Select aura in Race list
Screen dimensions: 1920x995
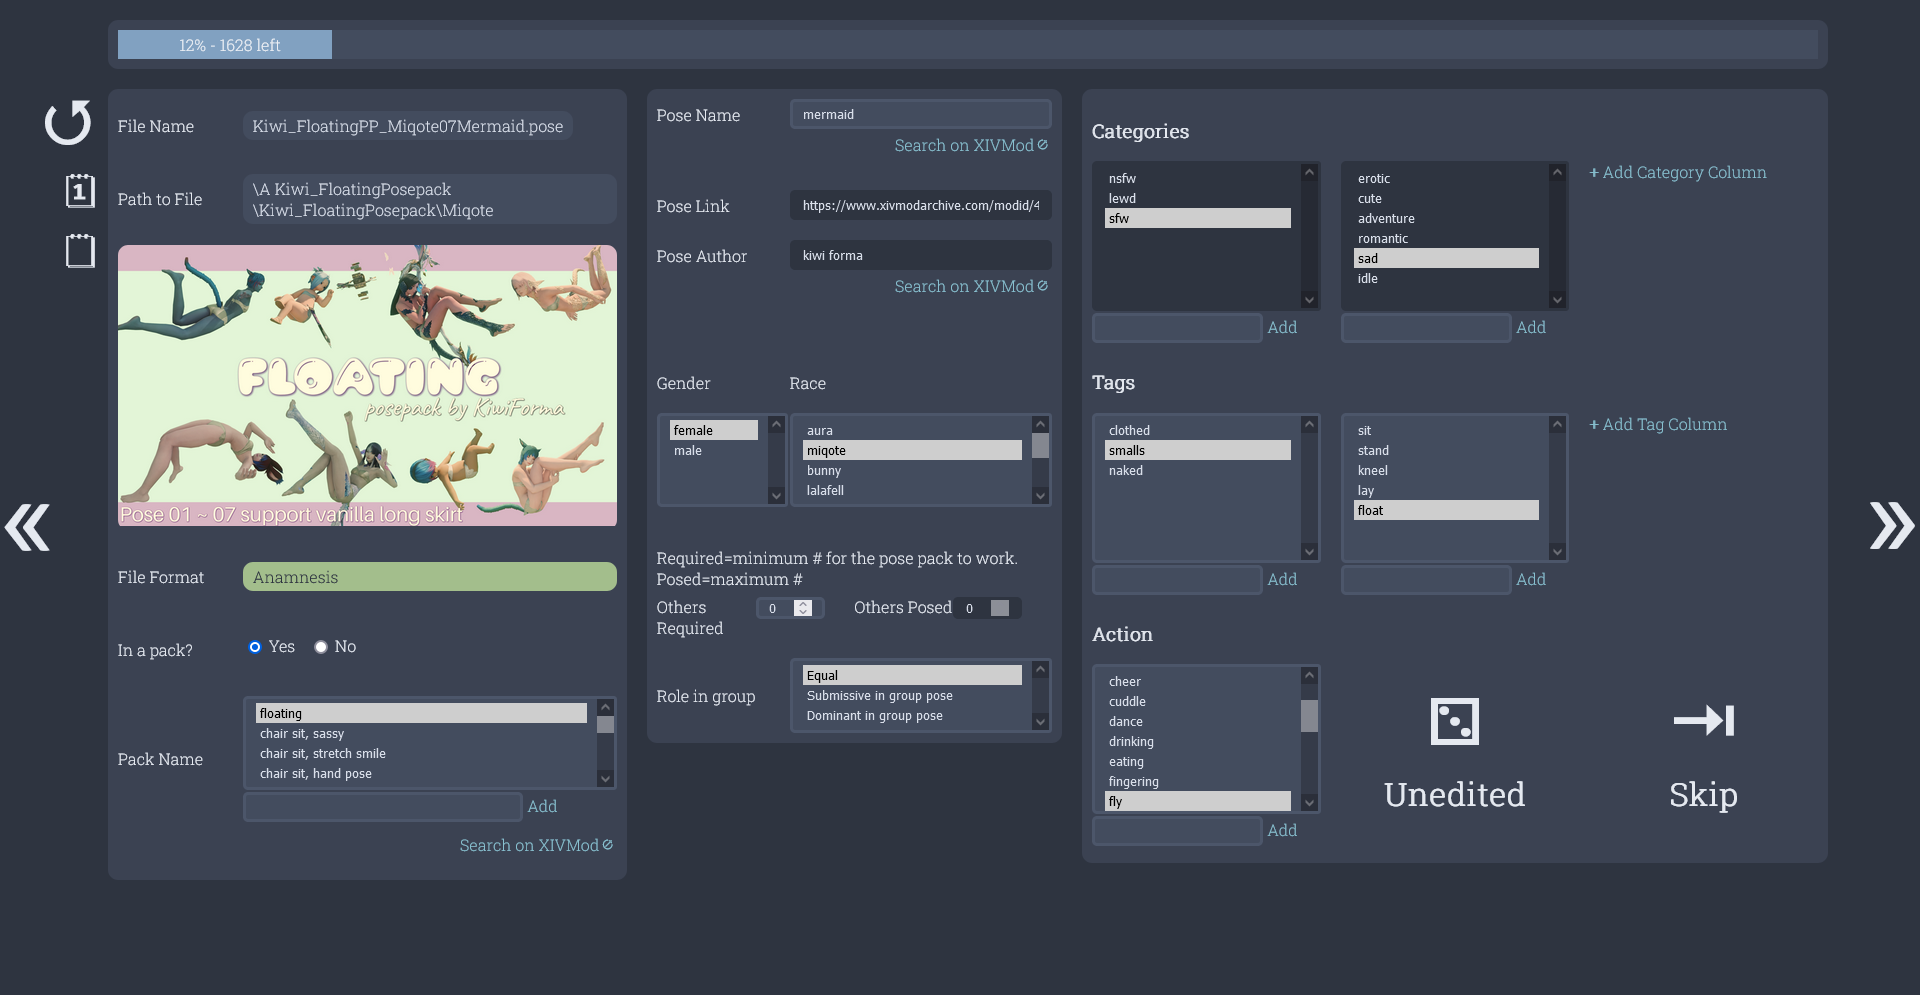[912, 430]
